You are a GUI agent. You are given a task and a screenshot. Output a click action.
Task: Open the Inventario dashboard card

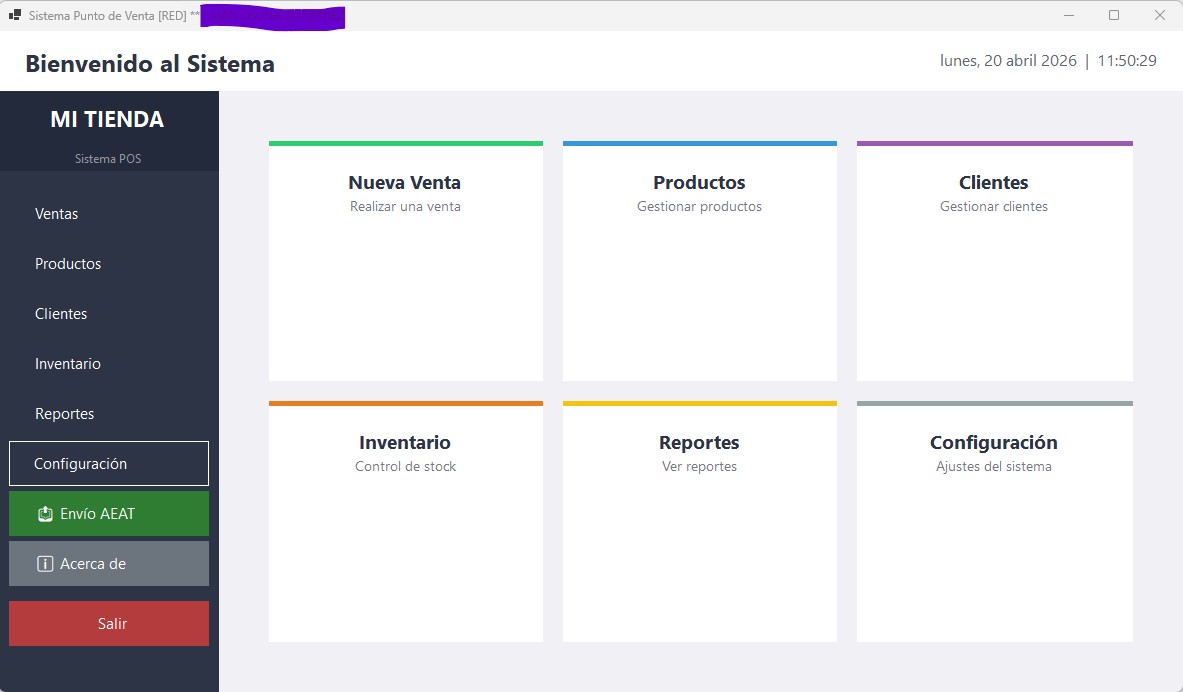tap(406, 521)
